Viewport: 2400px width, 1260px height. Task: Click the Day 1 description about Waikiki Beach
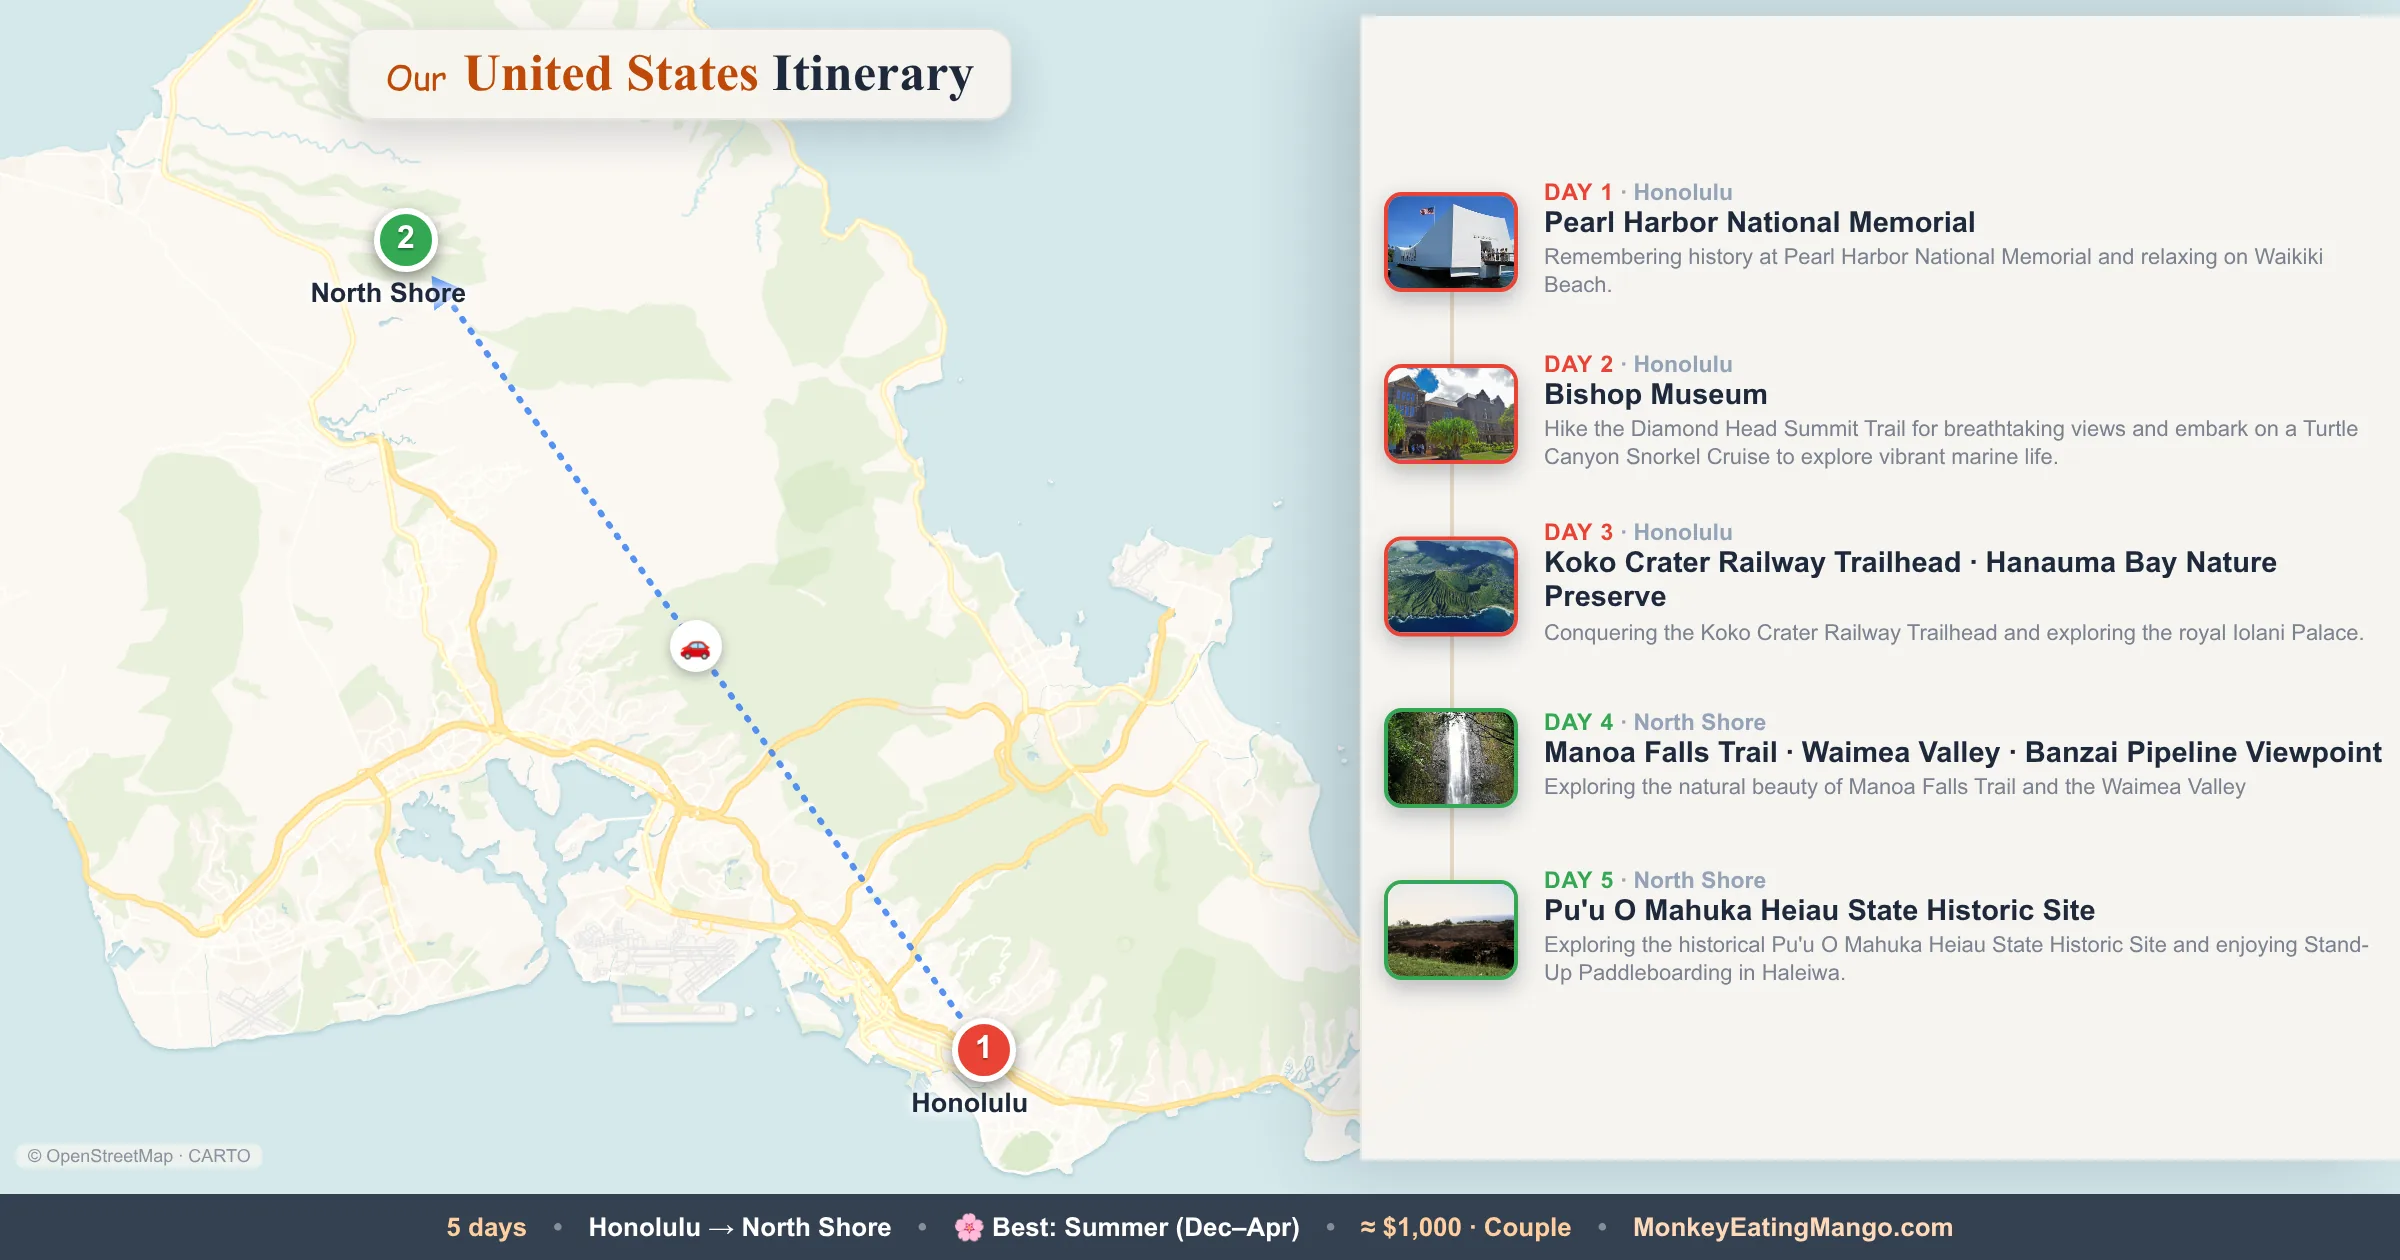click(x=1933, y=270)
